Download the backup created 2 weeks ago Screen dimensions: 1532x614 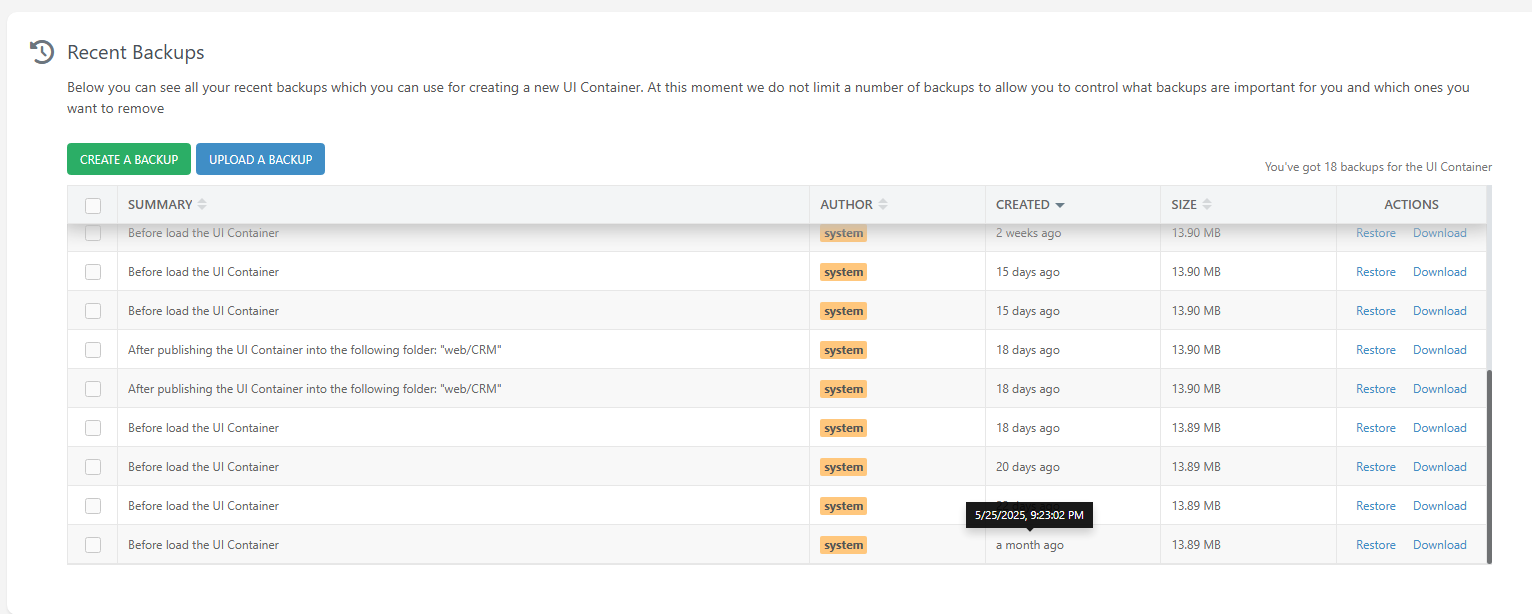(x=1440, y=233)
